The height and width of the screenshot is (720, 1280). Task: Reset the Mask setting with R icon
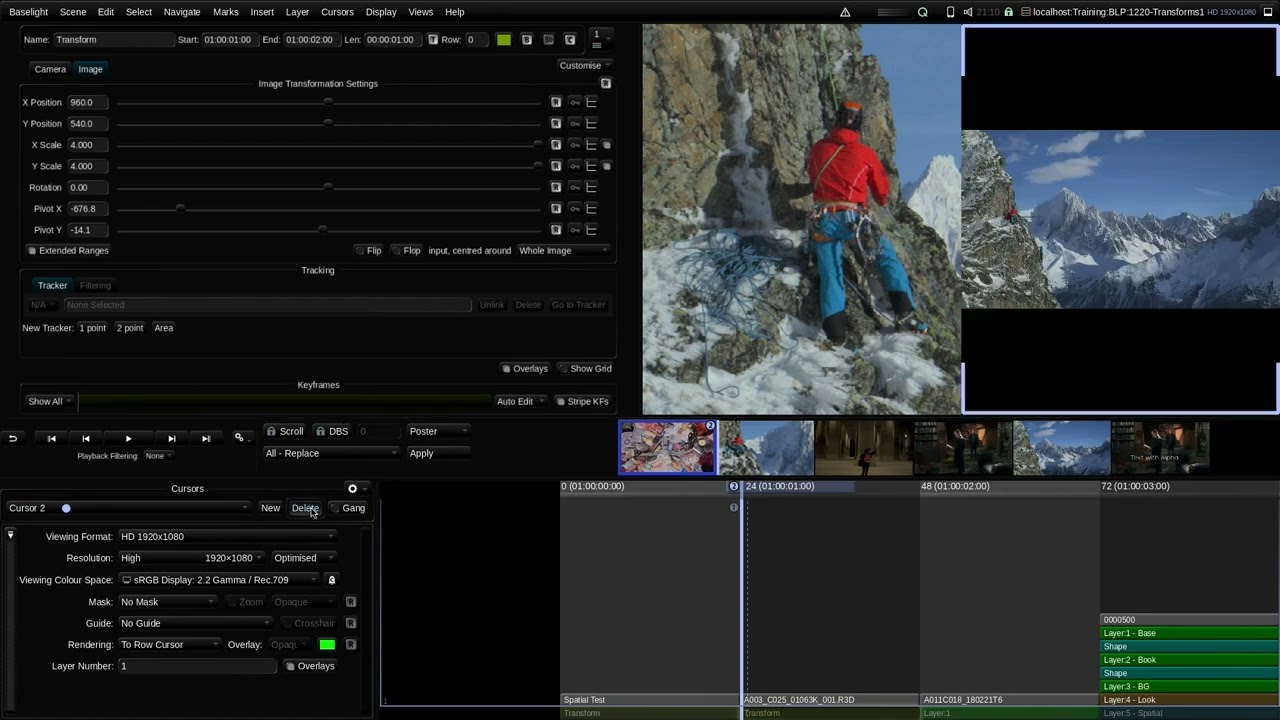(351, 602)
